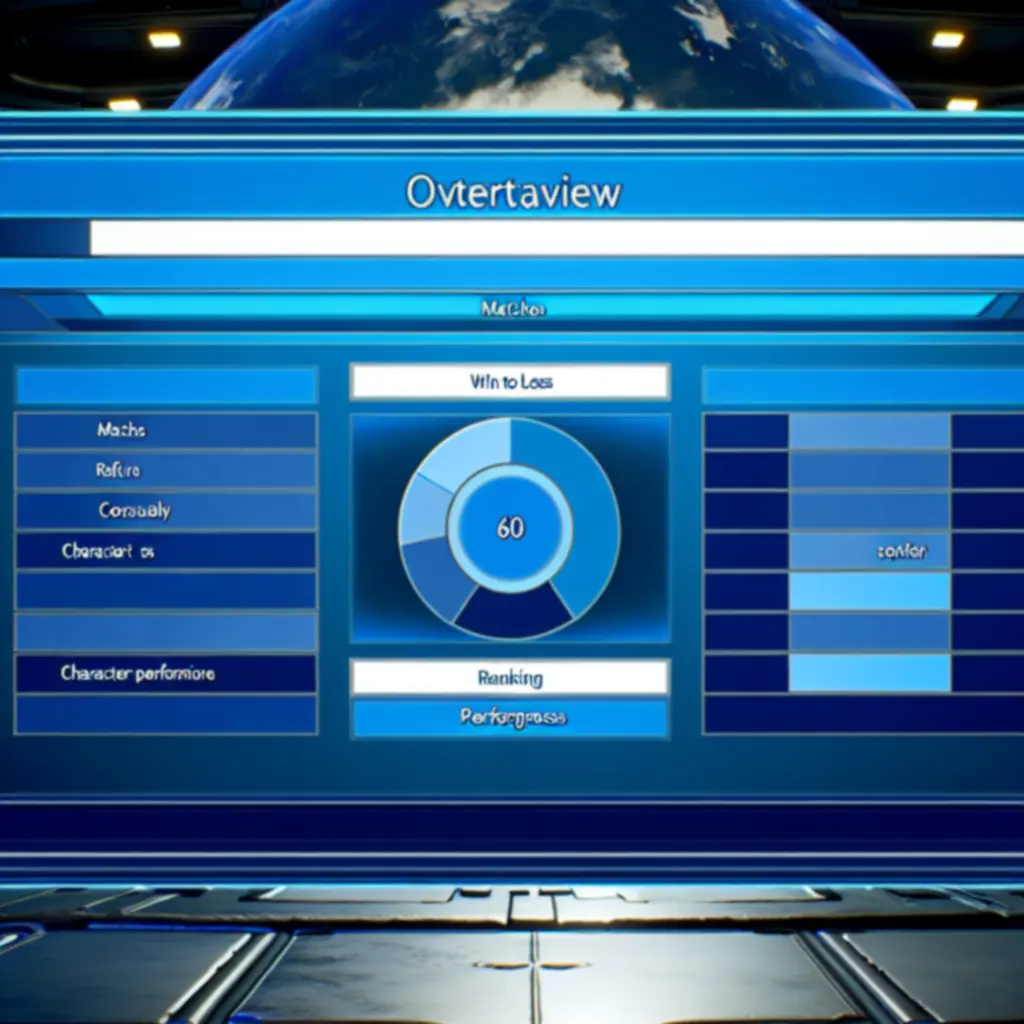Click the blank header above the left list
1024x1024 pixels.
click(x=166, y=386)
